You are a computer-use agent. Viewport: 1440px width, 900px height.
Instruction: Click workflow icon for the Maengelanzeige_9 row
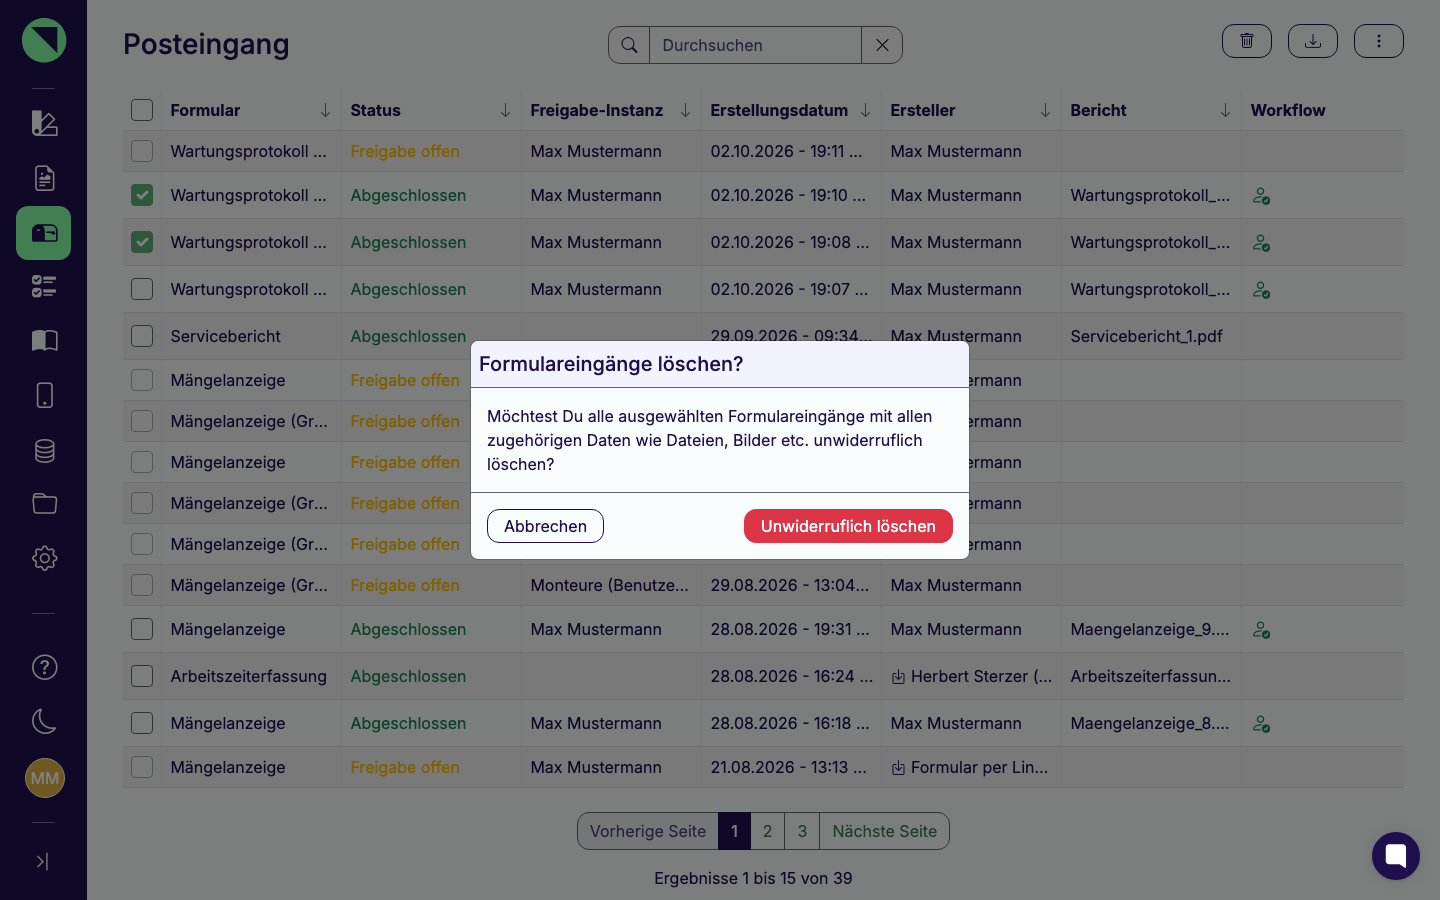tap(1262, 630)
